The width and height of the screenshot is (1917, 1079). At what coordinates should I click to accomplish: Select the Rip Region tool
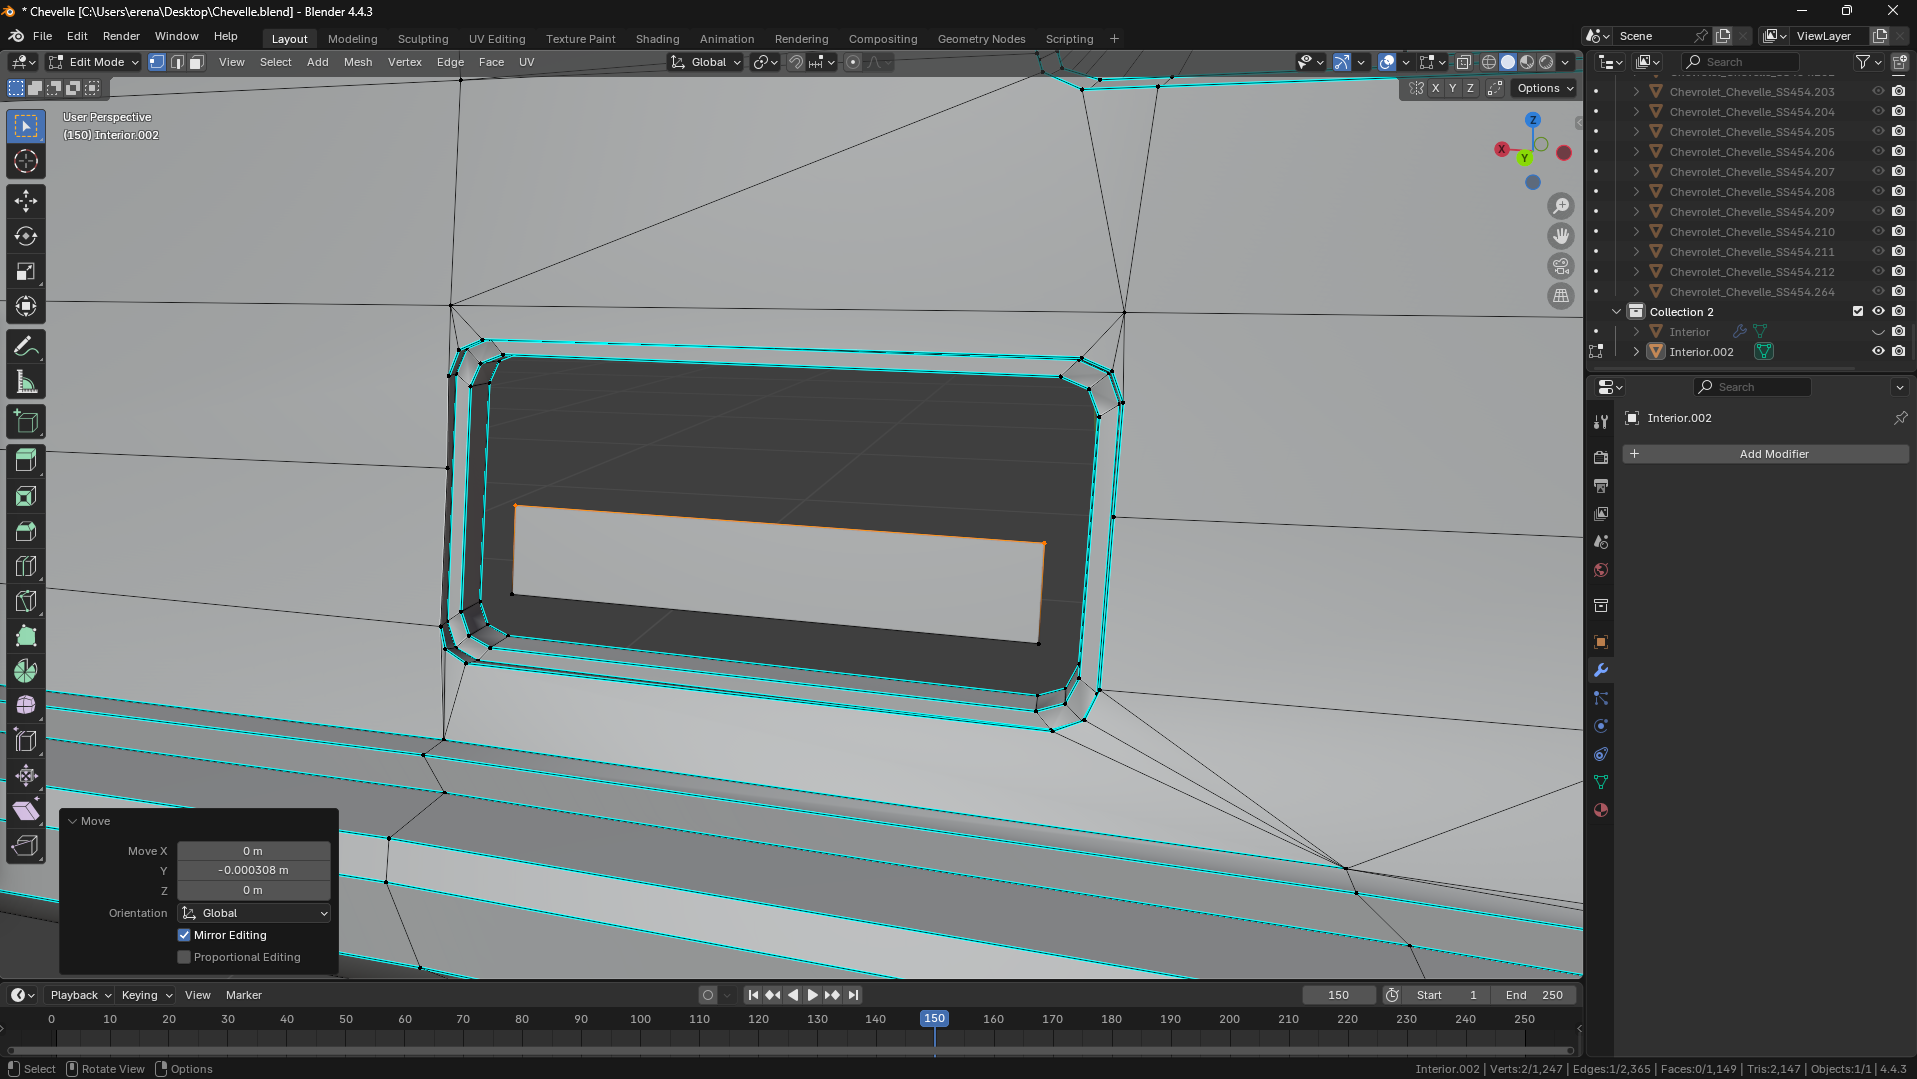click(26, 846)
